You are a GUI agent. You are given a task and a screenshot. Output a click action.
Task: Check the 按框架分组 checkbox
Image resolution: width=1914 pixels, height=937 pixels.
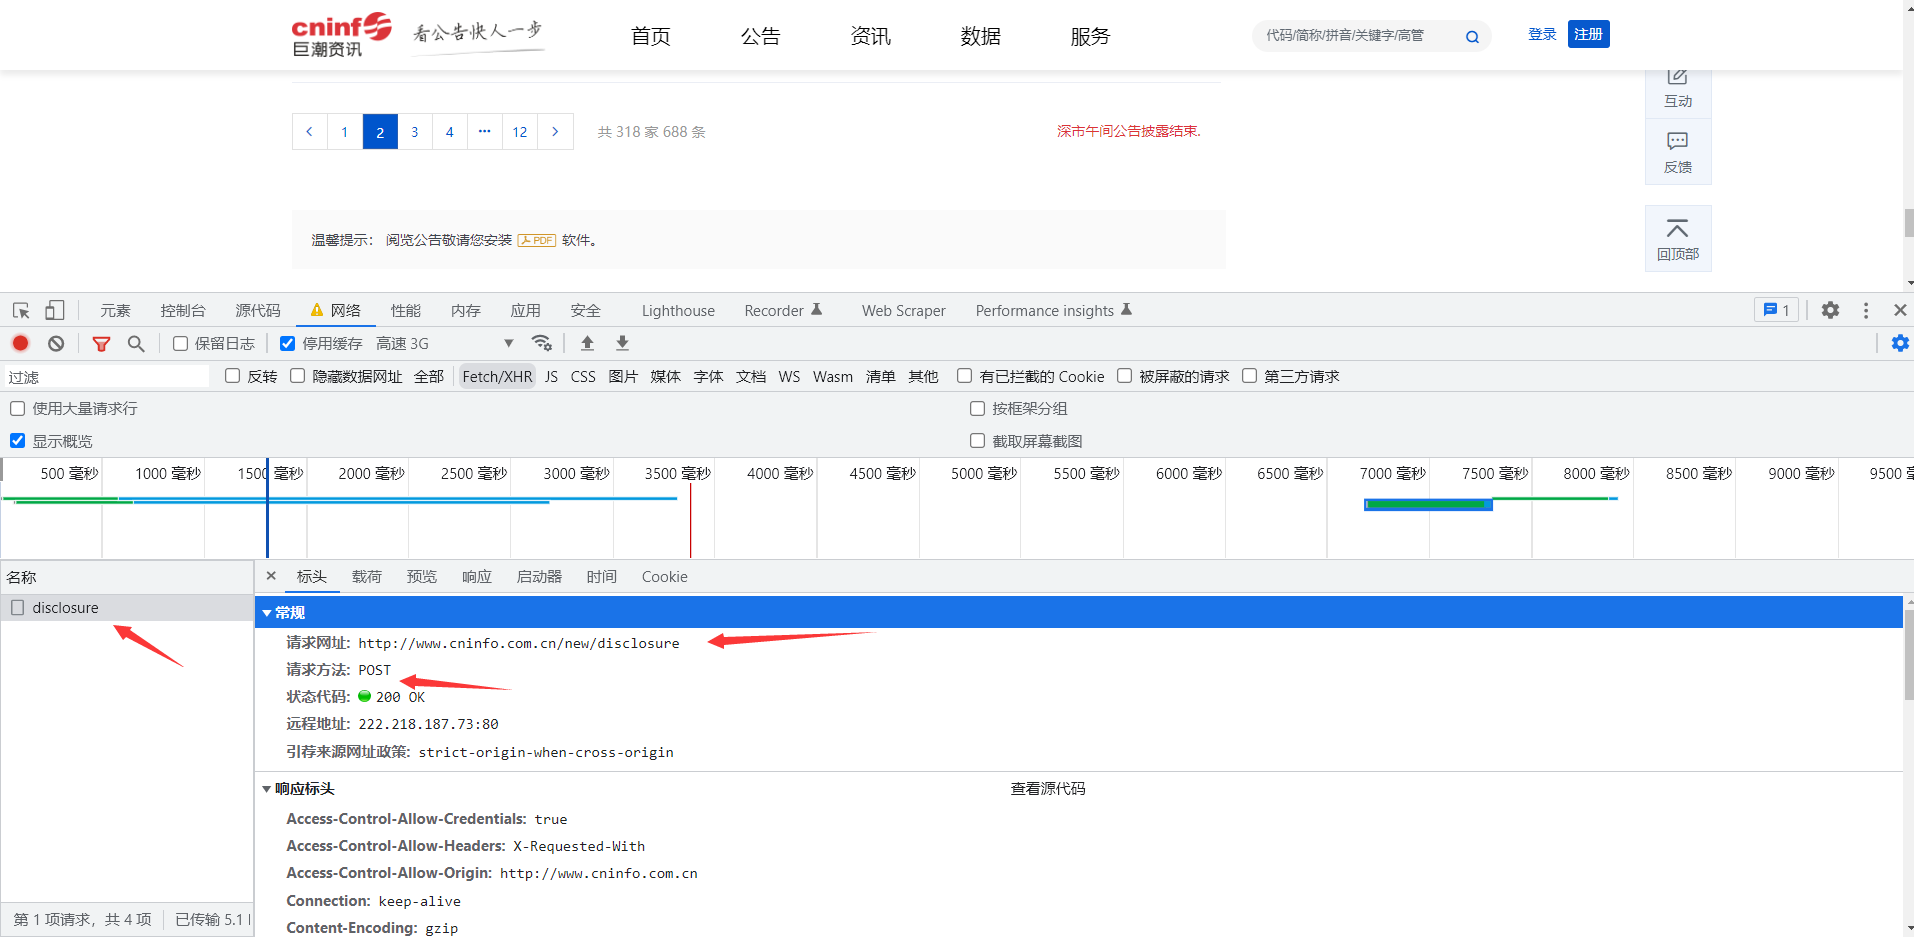pos(977,408)
